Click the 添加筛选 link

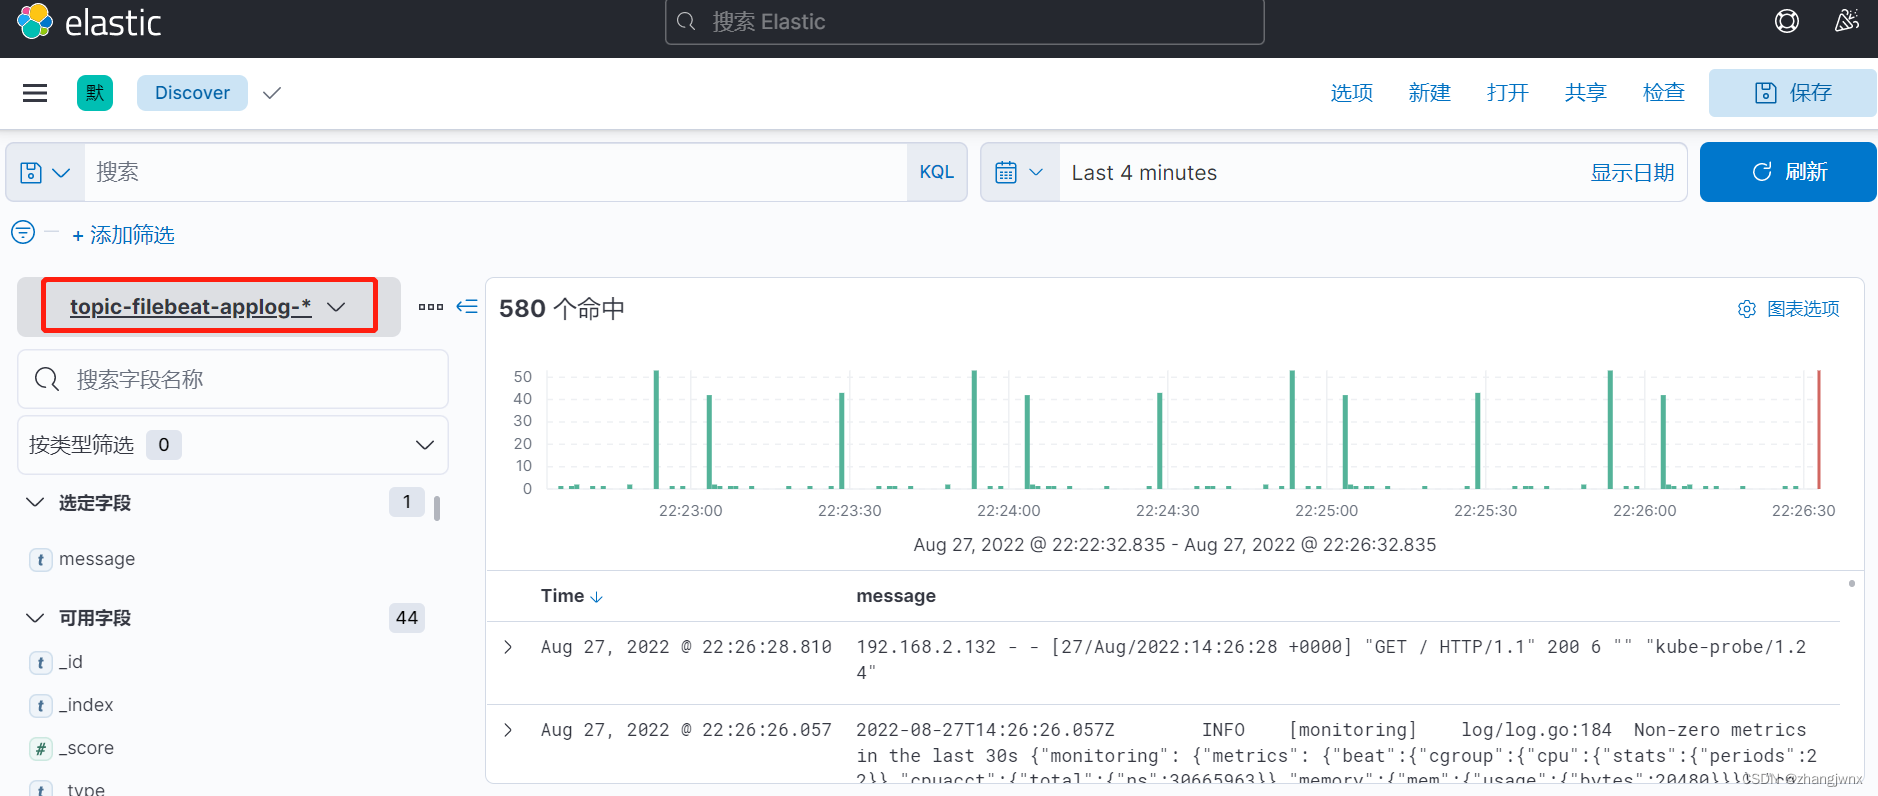click(x=123, y=235)
